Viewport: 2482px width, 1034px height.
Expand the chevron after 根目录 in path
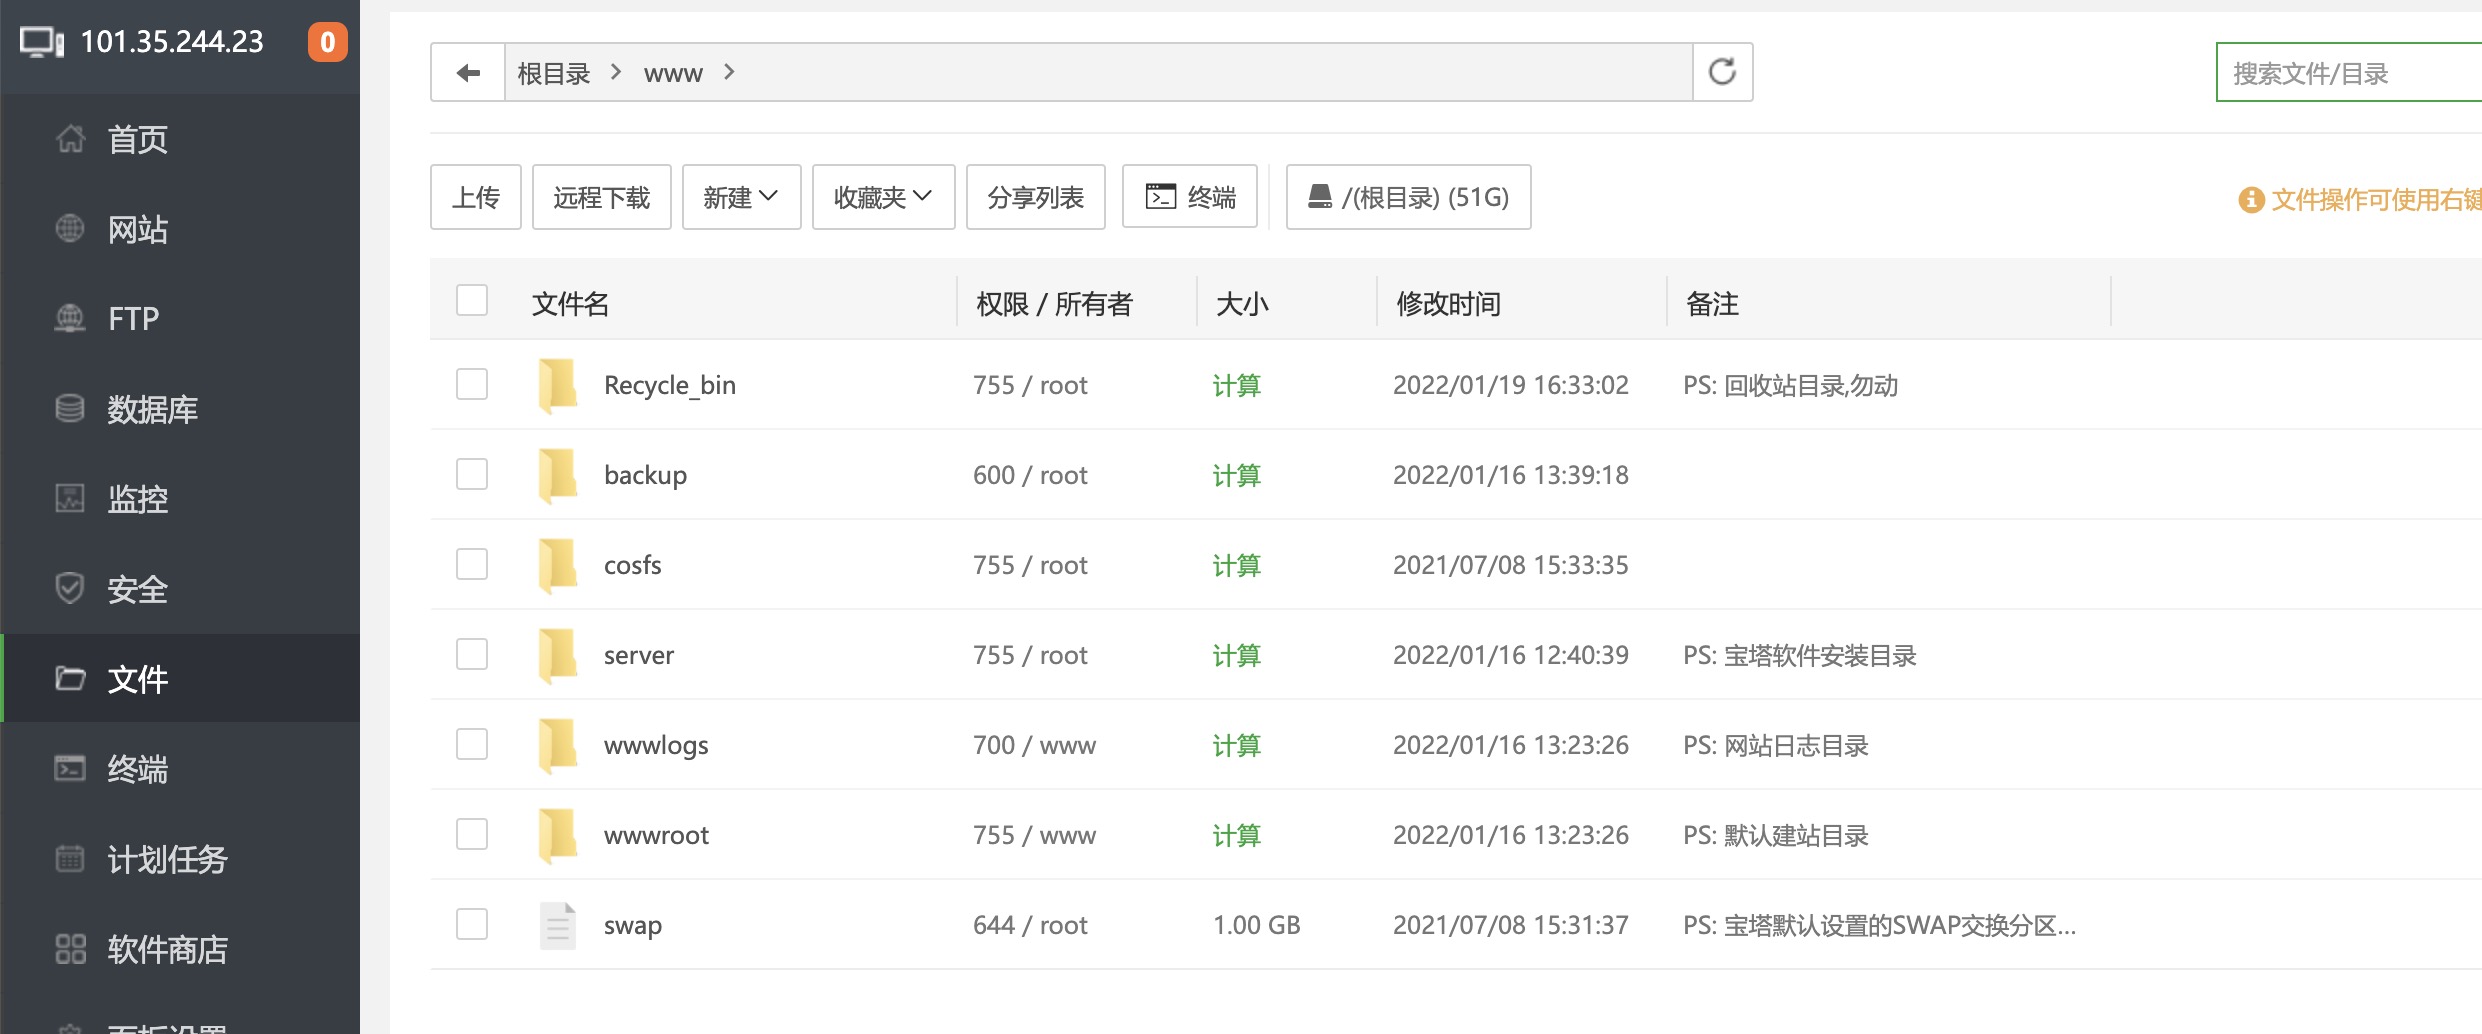coord(616,72)
